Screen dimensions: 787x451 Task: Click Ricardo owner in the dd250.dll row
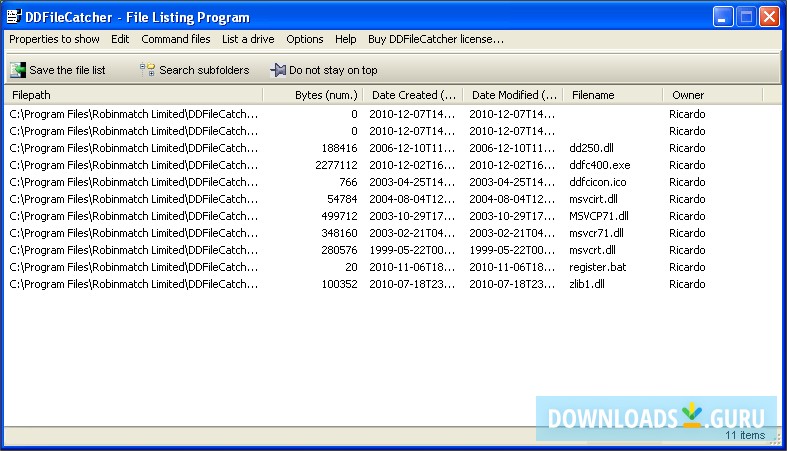687,148
